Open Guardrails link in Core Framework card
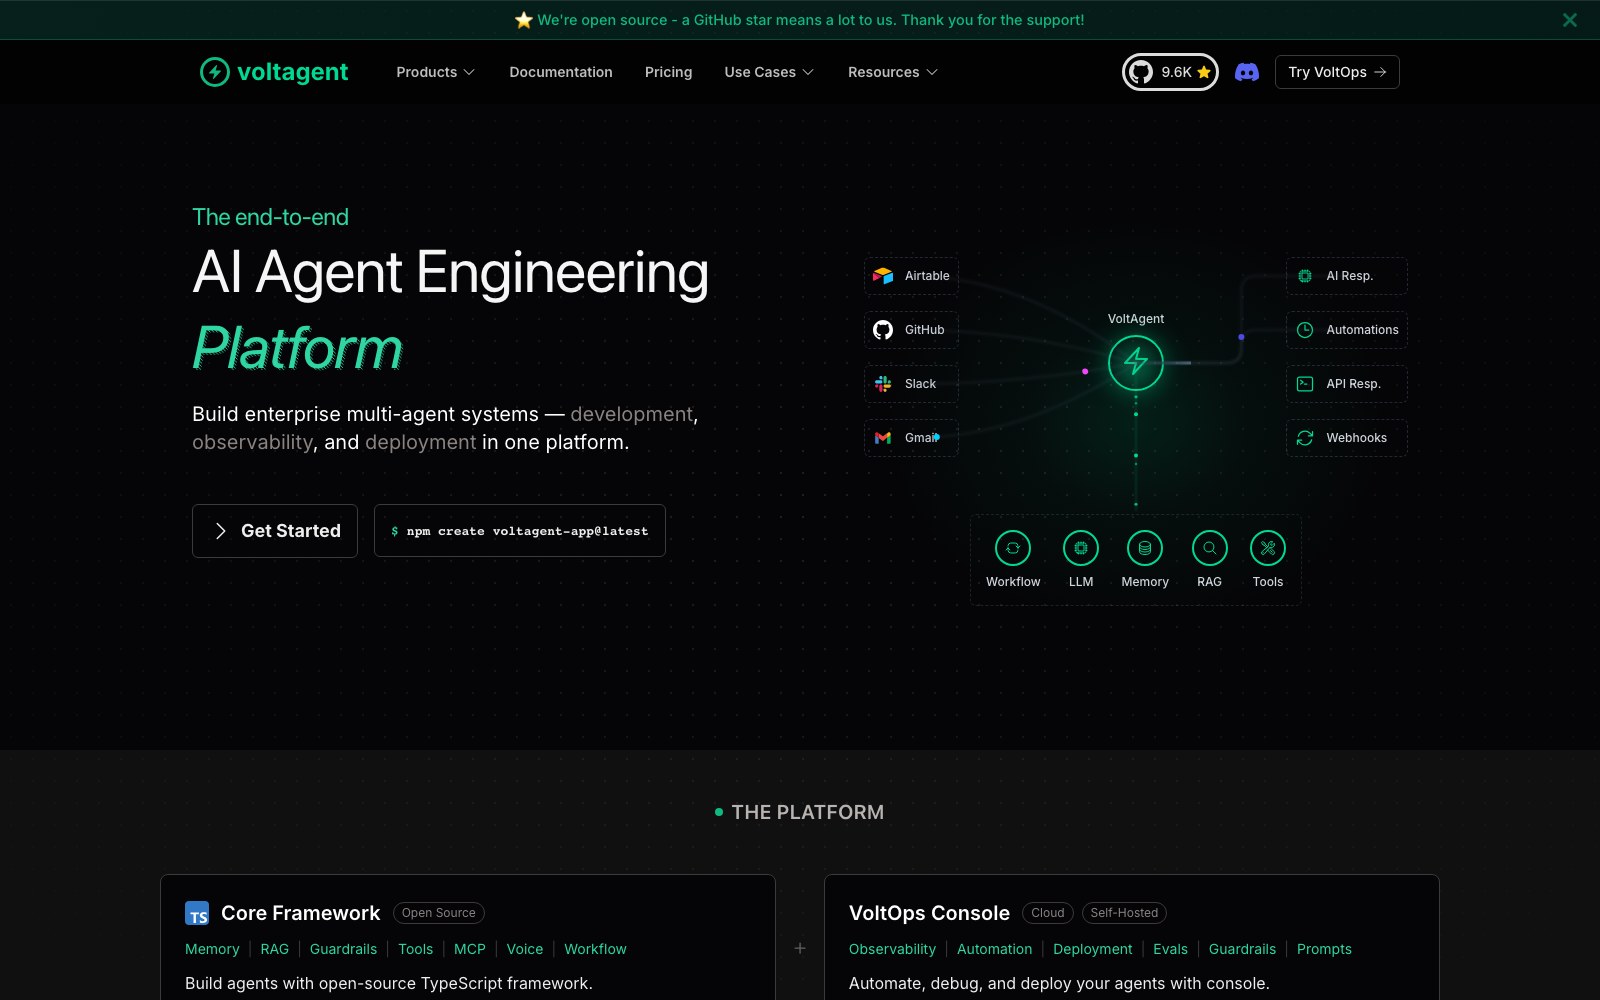Screen dimensions: 1600x1000 pyautogui.click(x=343, y=949)
